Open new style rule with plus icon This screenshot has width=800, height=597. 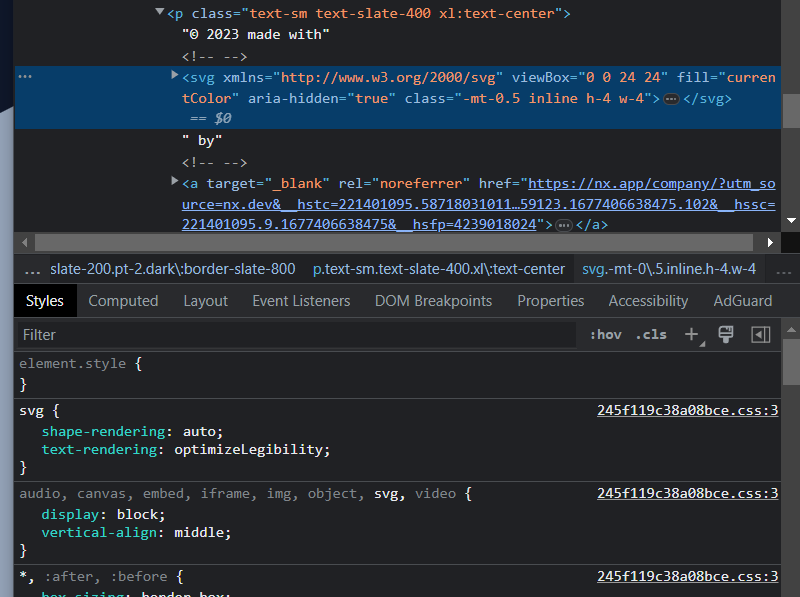tap(692, 334)
